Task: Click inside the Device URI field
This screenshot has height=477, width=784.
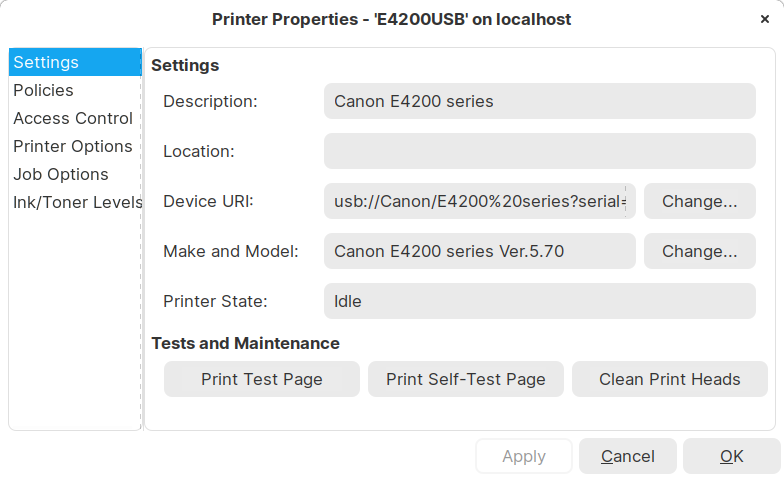Action: click(479, 201)
